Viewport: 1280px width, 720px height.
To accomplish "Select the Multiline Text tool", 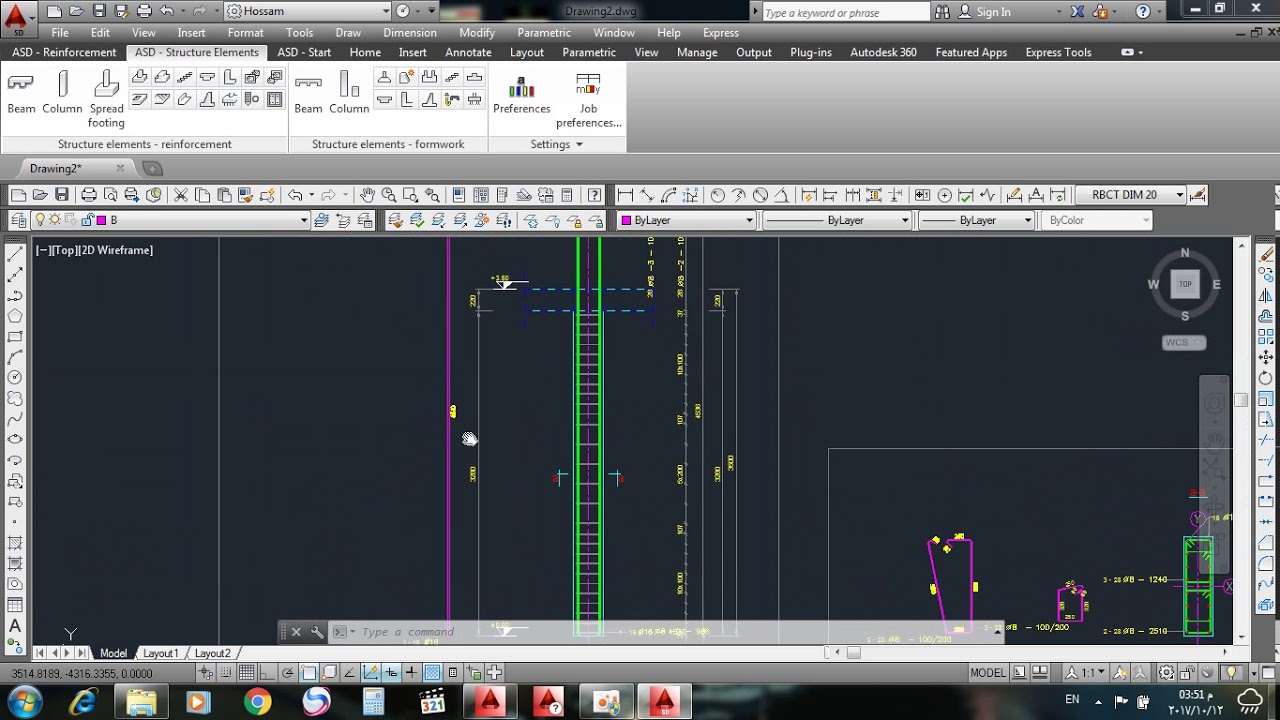I will tap(15, 626).
